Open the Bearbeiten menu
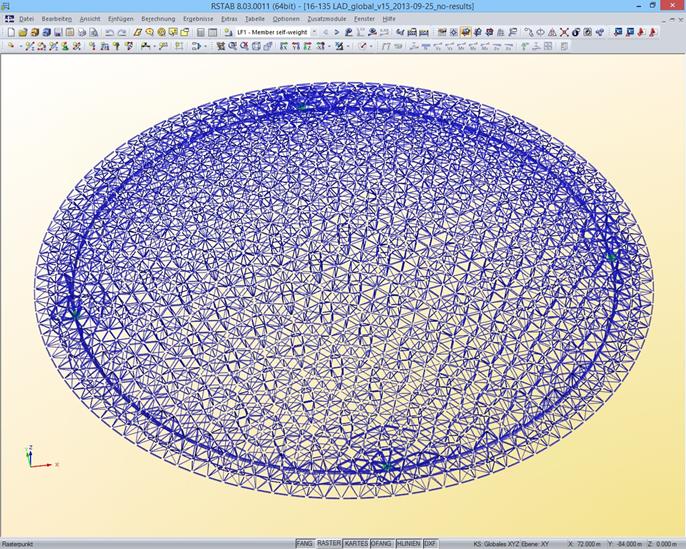Image resolution: width=686 pixels, height=549 pixels. [56, 19]
